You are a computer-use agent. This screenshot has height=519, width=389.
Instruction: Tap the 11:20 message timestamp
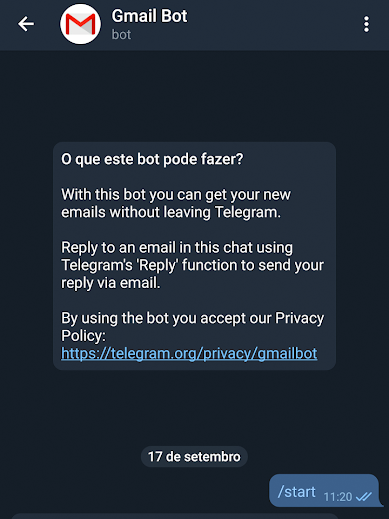pos(338,497)
